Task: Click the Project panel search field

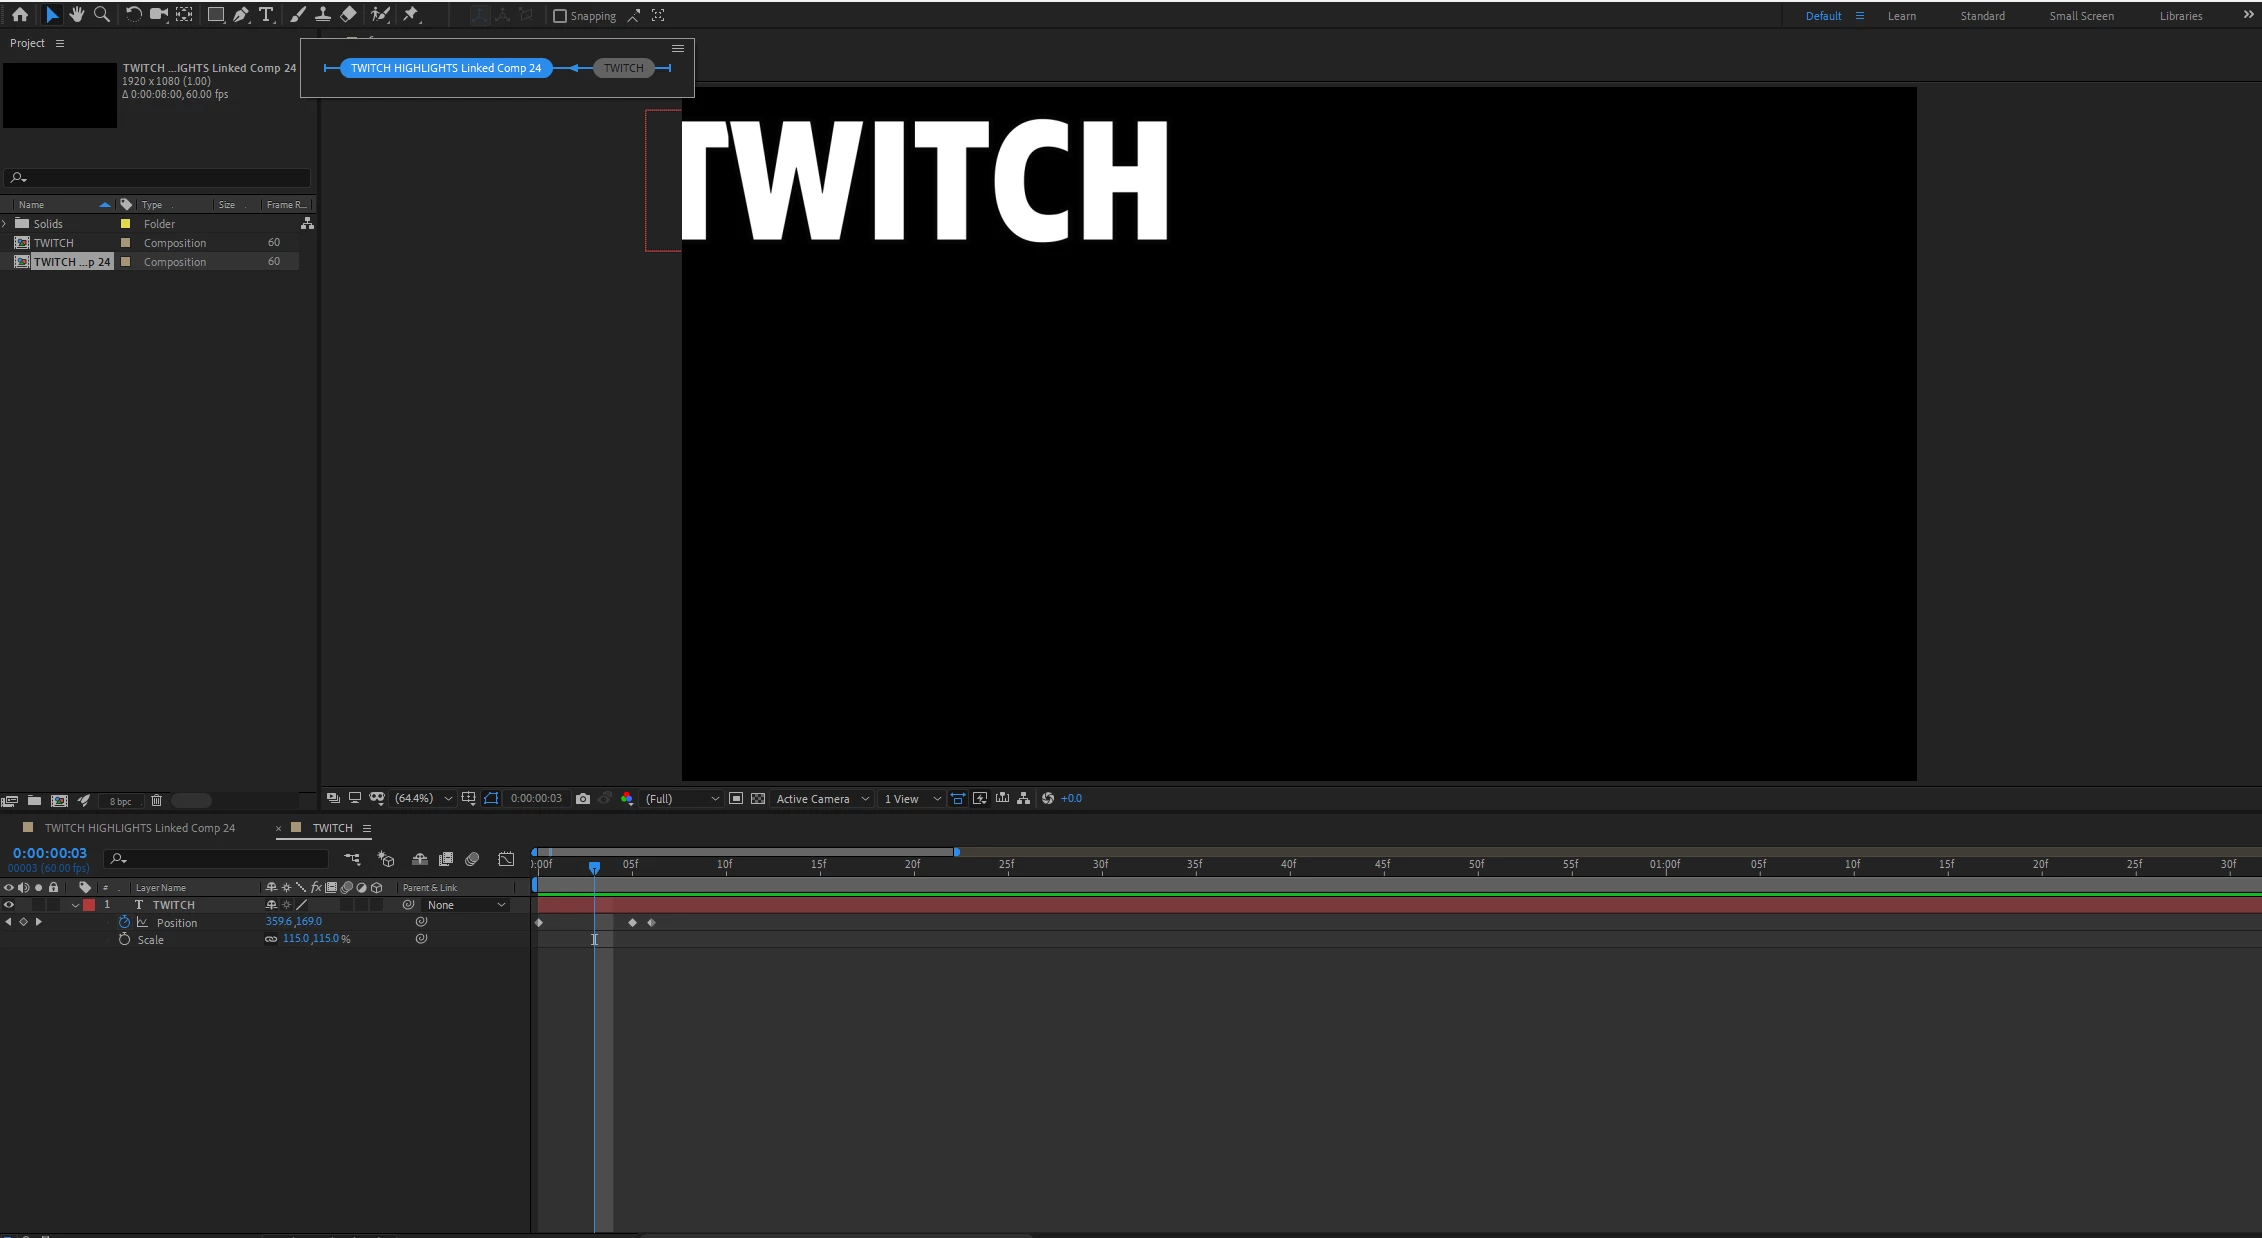Action: pyautogui.click(x=160, y=178)
